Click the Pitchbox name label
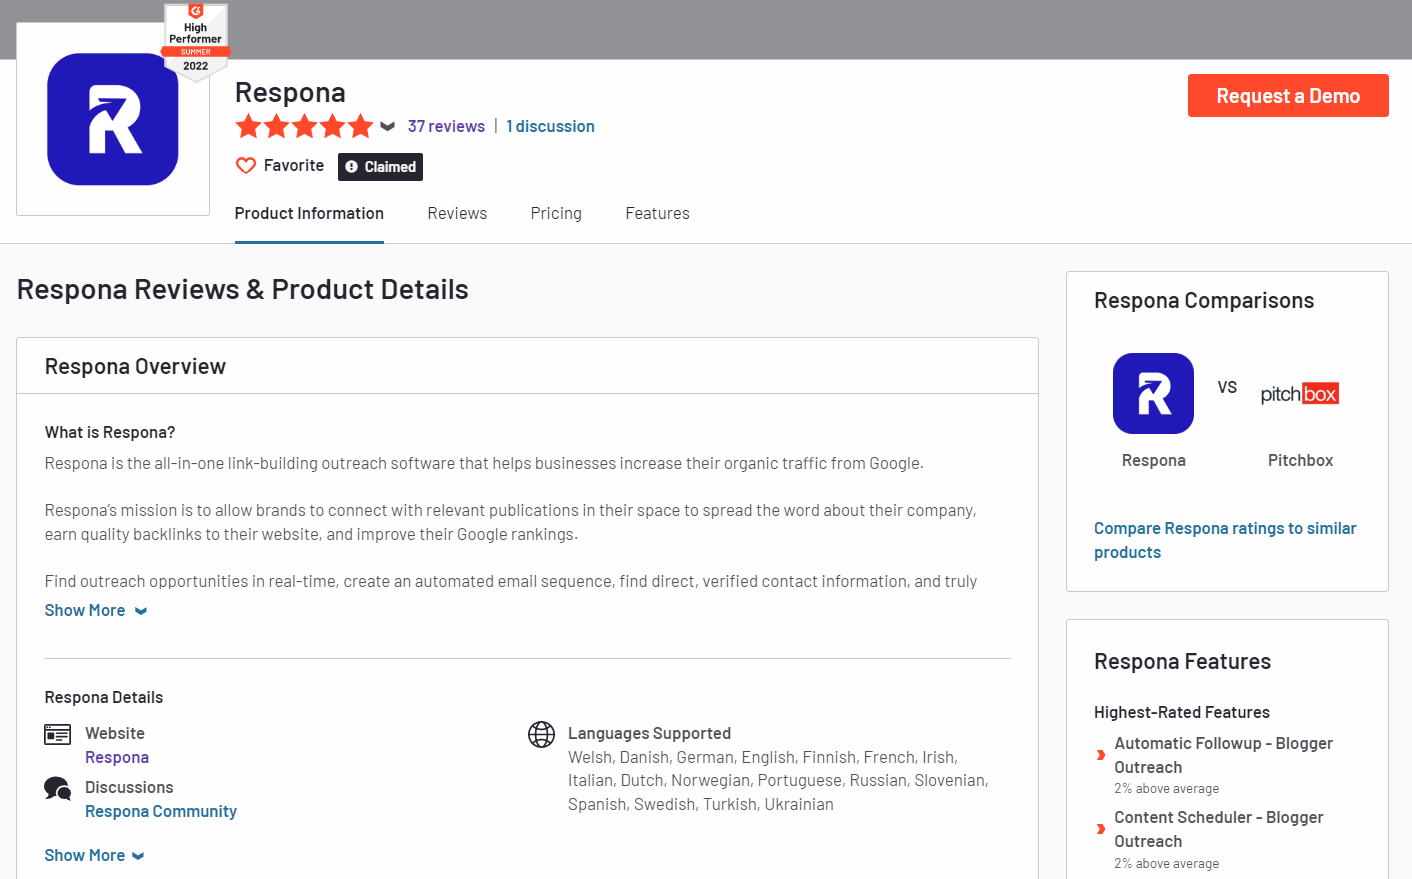This screenshot has height=879, width=1412. pos(1300,460)
